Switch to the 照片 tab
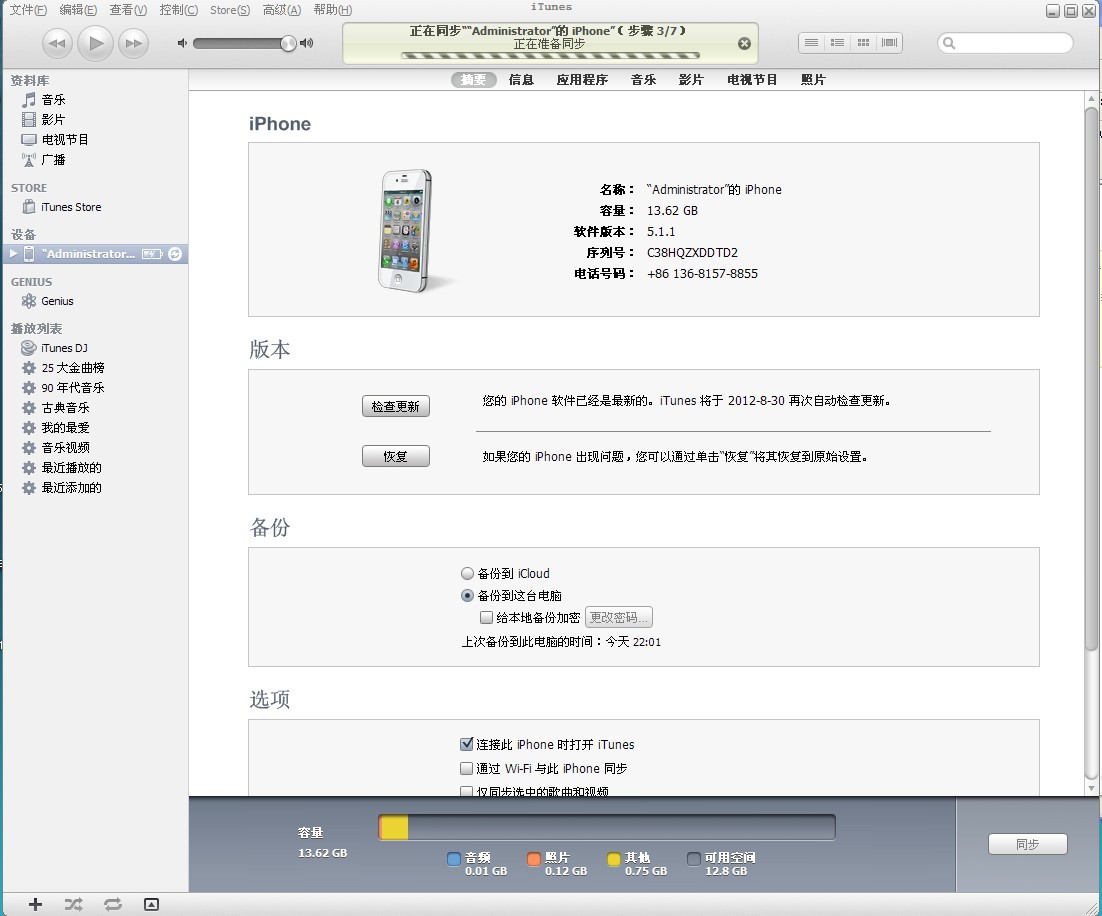This screenshot has height=916, width=1102. [x=812, y=80]
